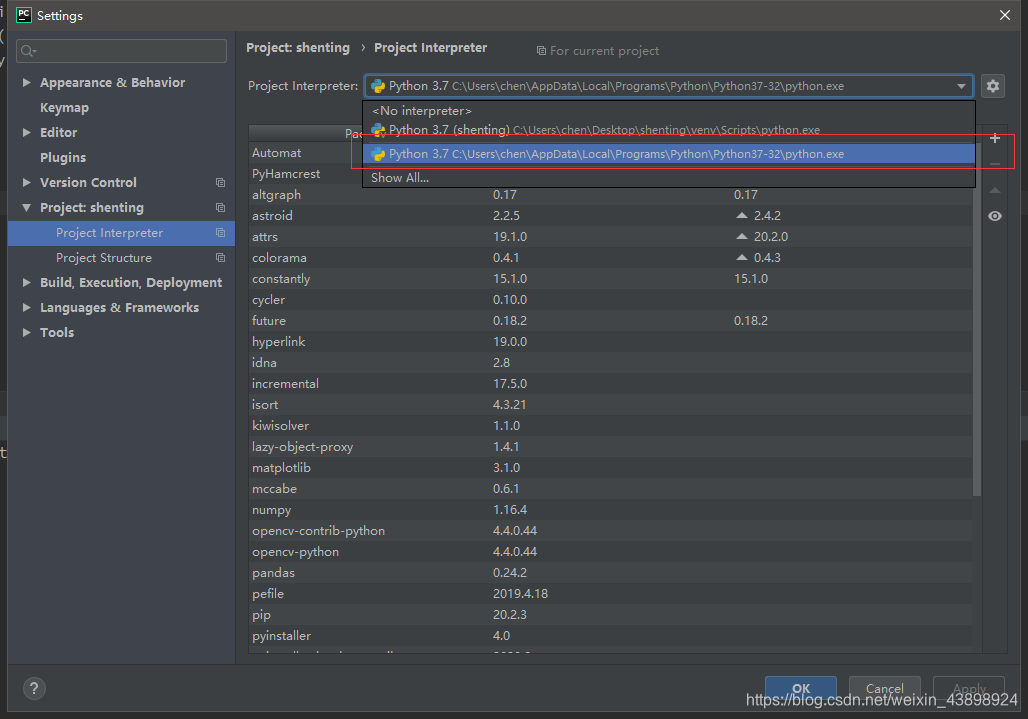Click the Project Interpreter dropdown arrow
Image resolution: width=1028 pixels, height=719 pixels.
pos(960,86)
